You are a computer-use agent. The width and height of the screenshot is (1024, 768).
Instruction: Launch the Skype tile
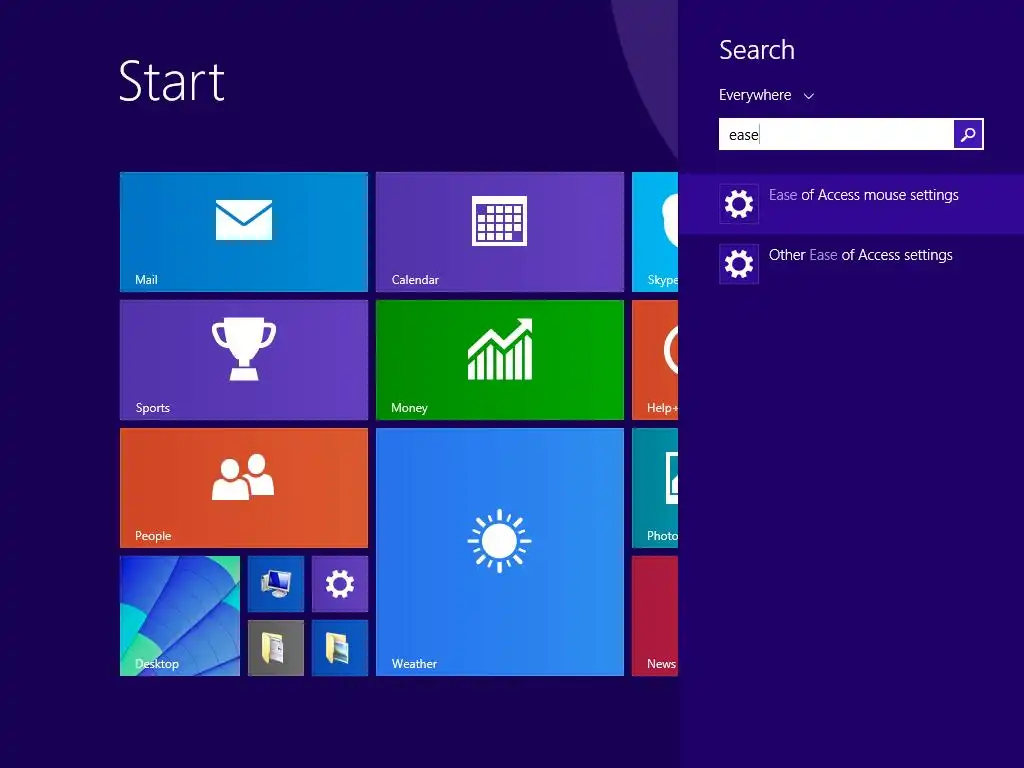click(655, 232)
